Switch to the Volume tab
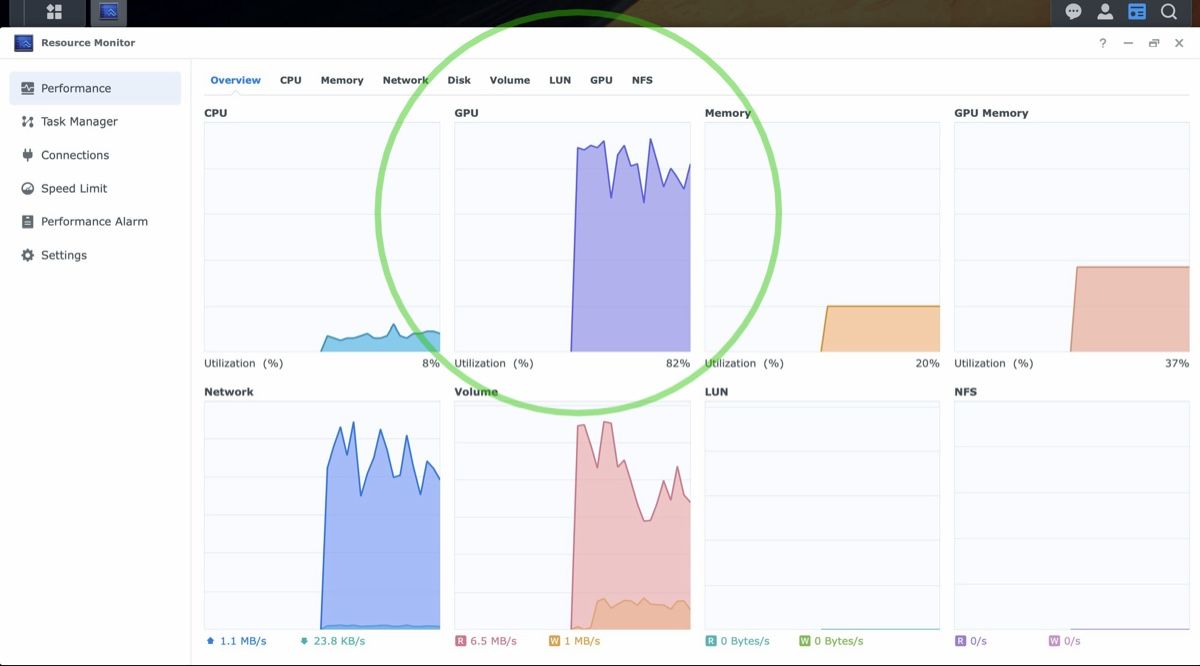Viewport: 1200px width, 666px height. 510,80
